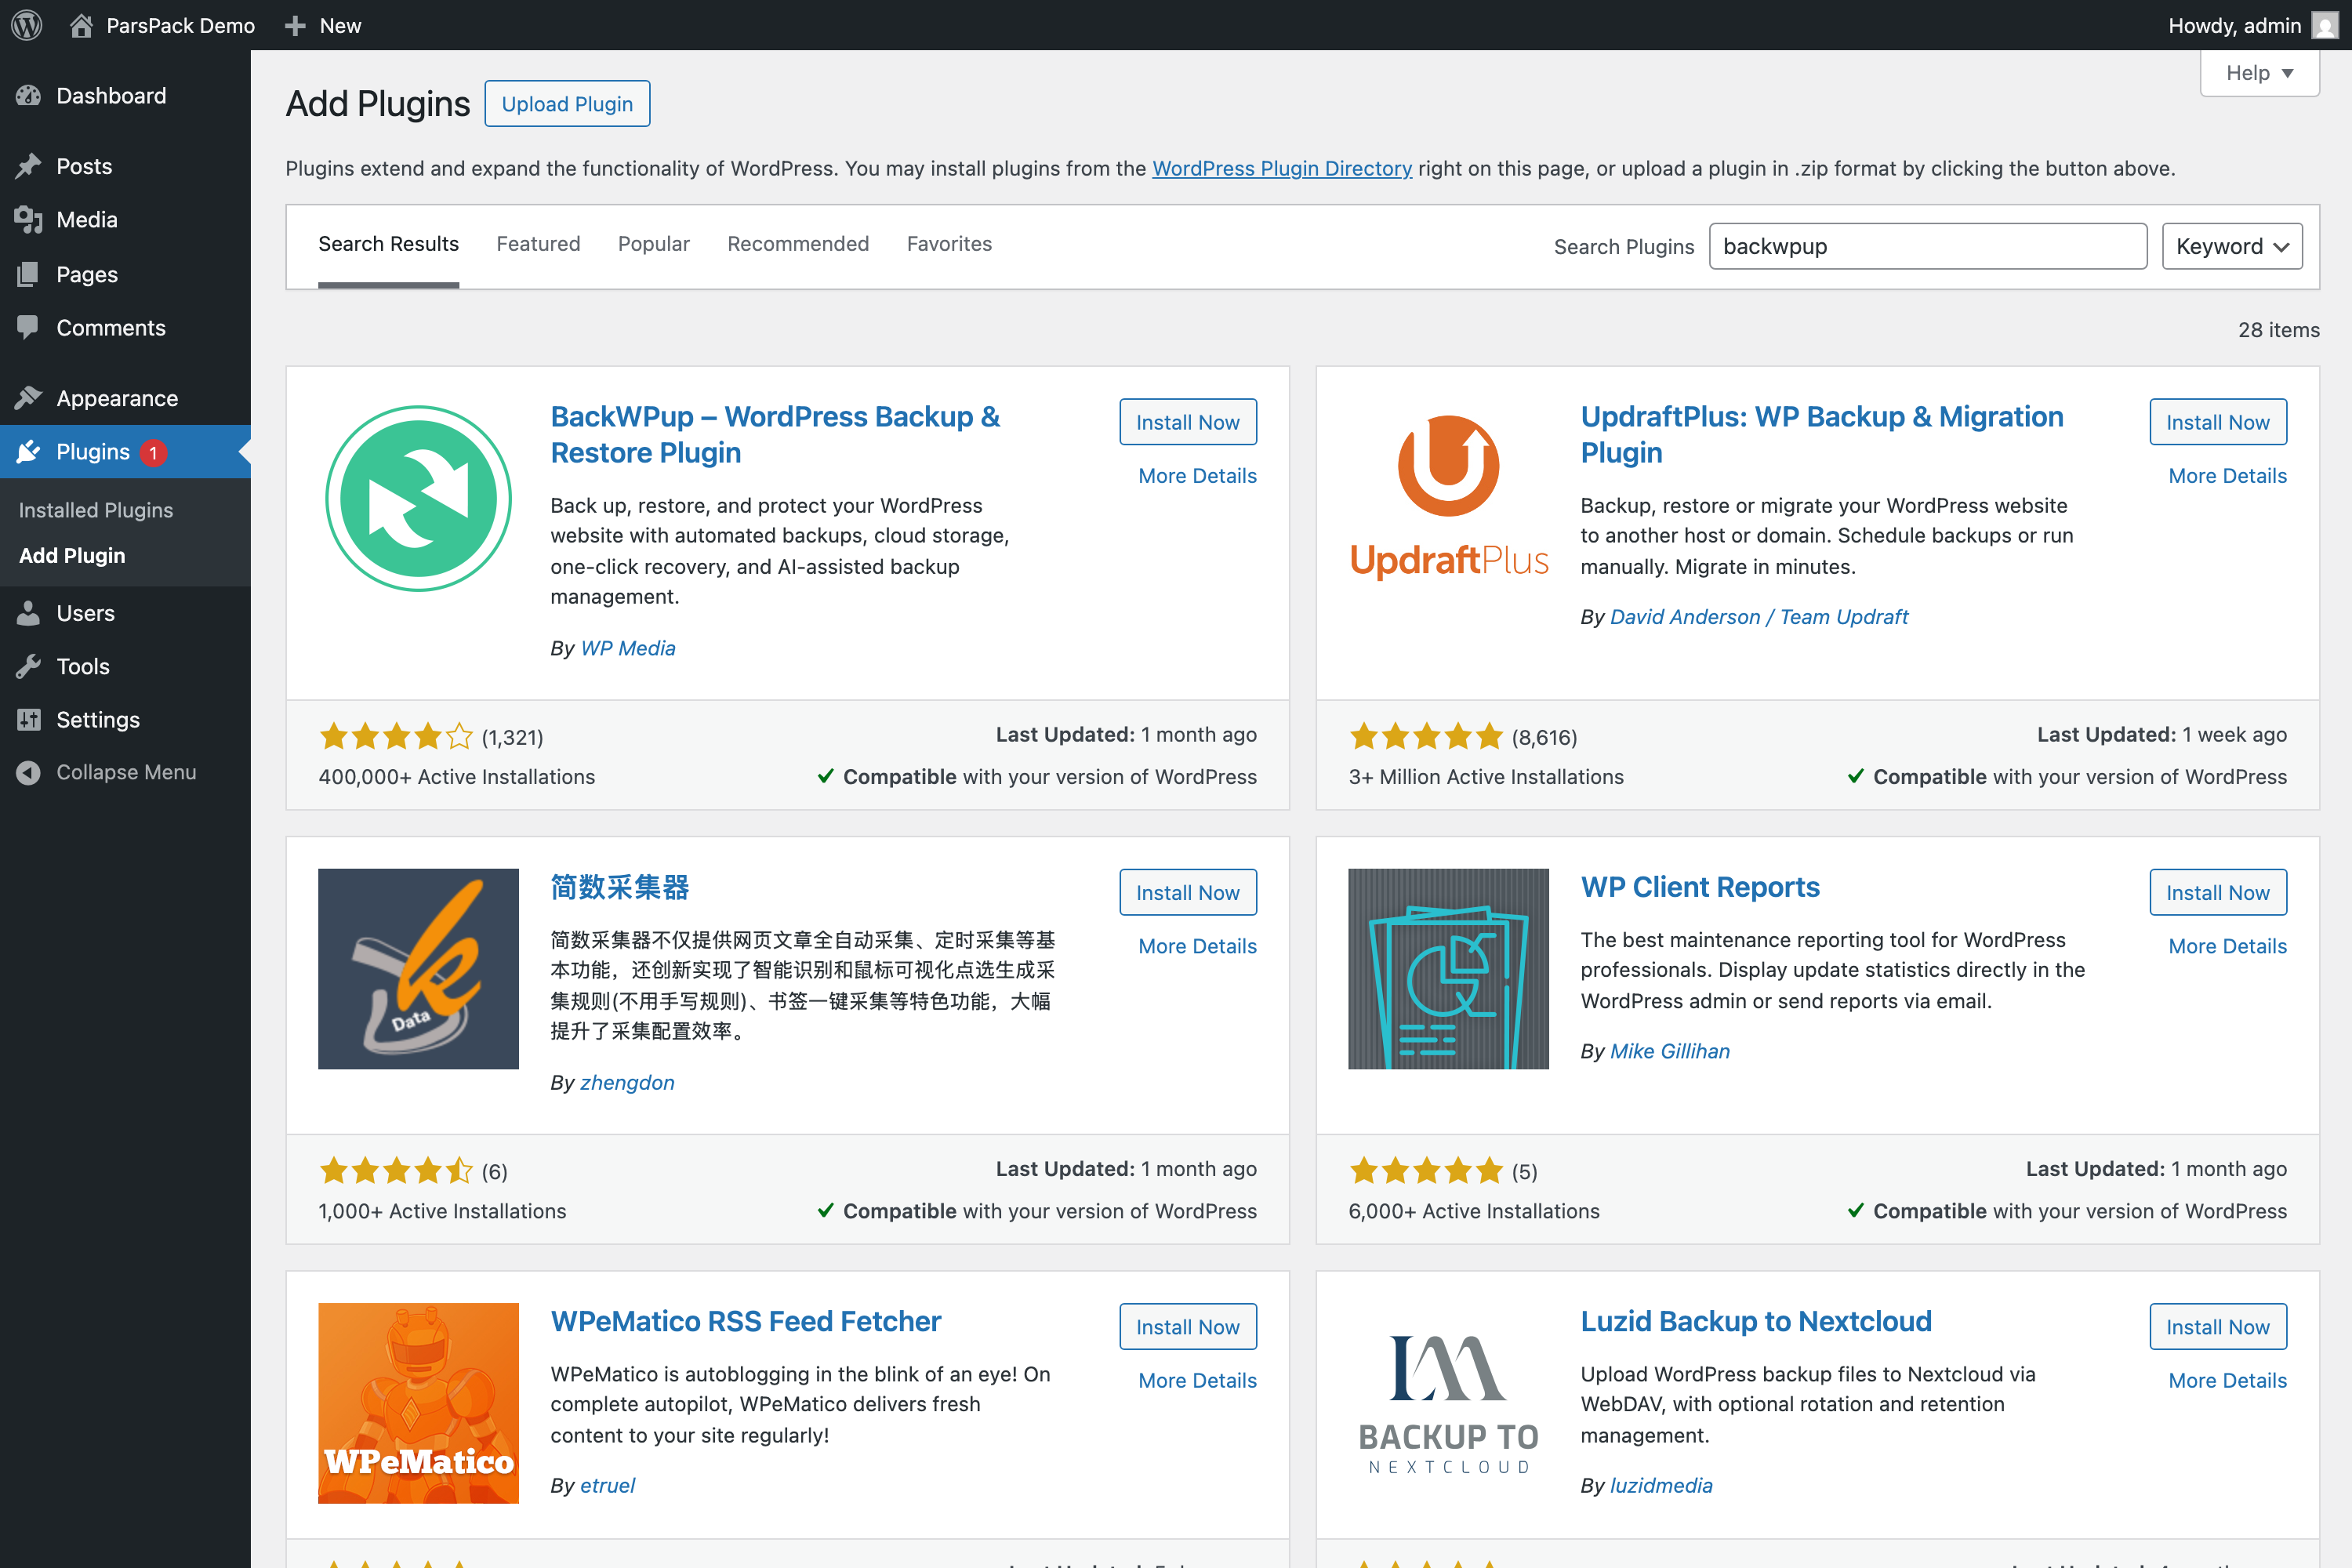This screenshot has width=2352, height=1568.
Task: Install the UpdraftPlus plugin
Action: click(x=2218, y=422)
